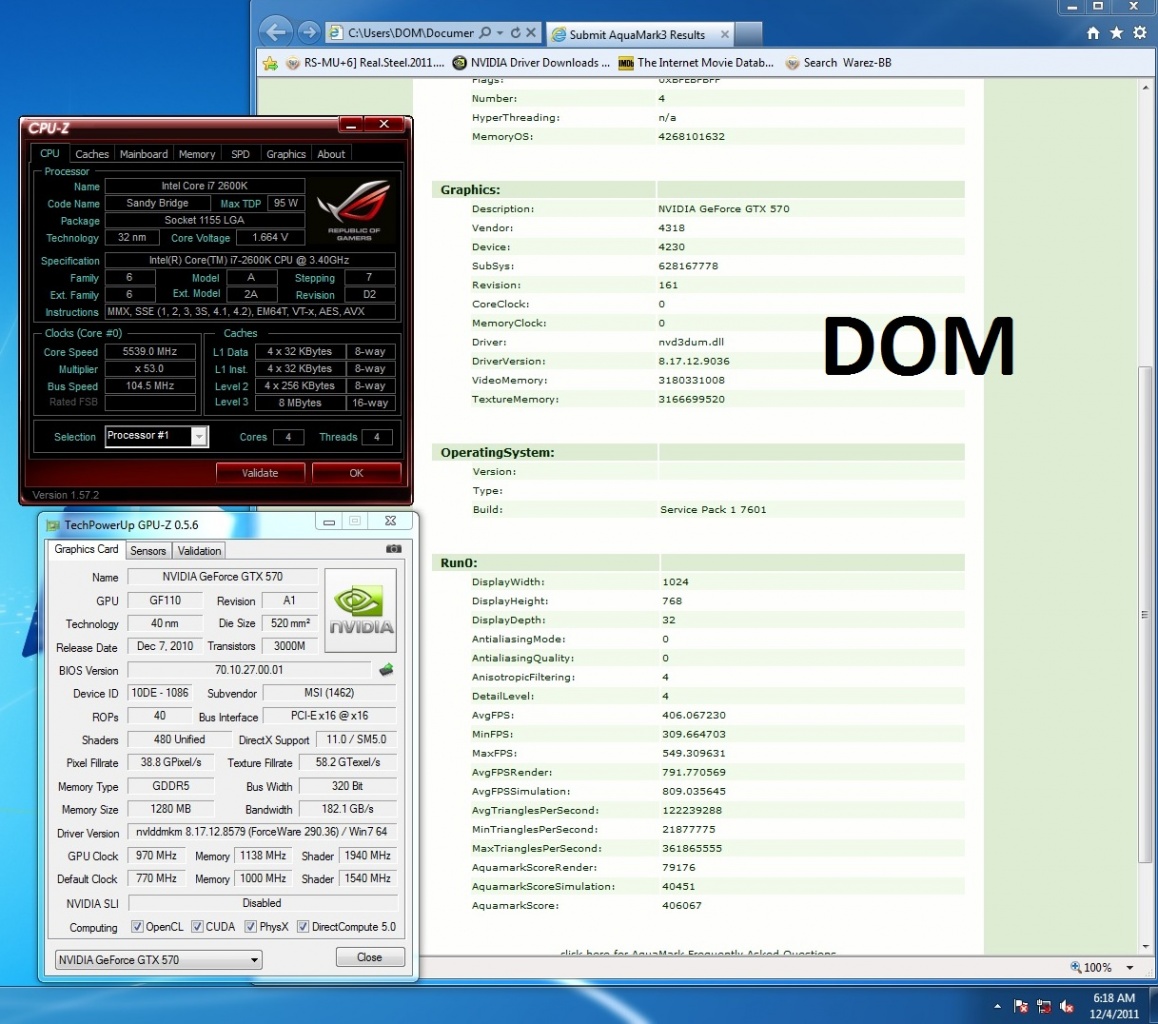Uncheck the OpenCL checkbox

137,927
